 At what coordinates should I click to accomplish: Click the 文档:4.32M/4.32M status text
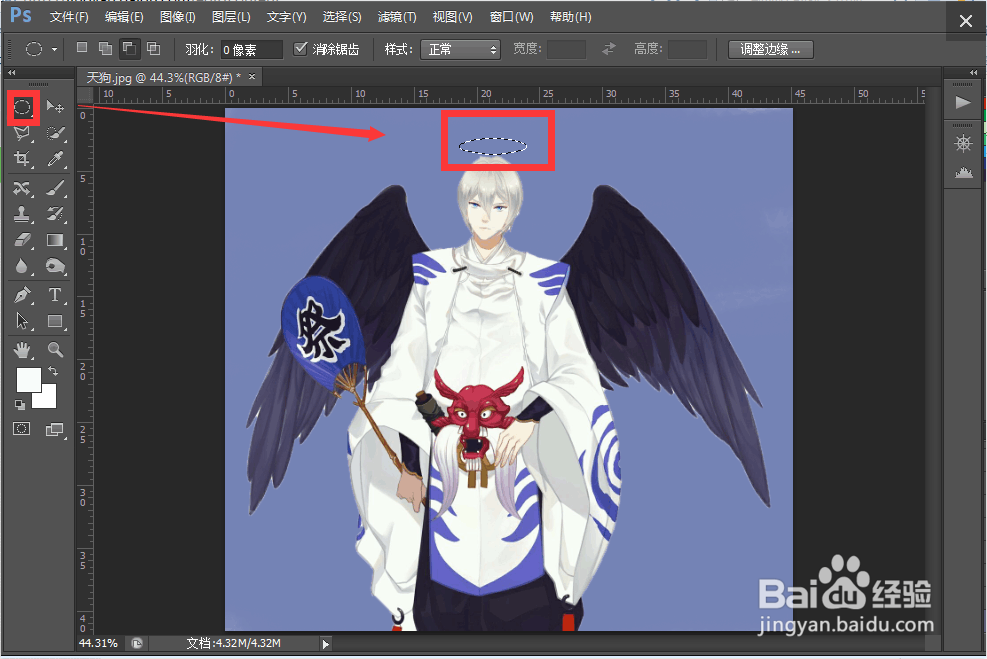[x=234, y=643]
